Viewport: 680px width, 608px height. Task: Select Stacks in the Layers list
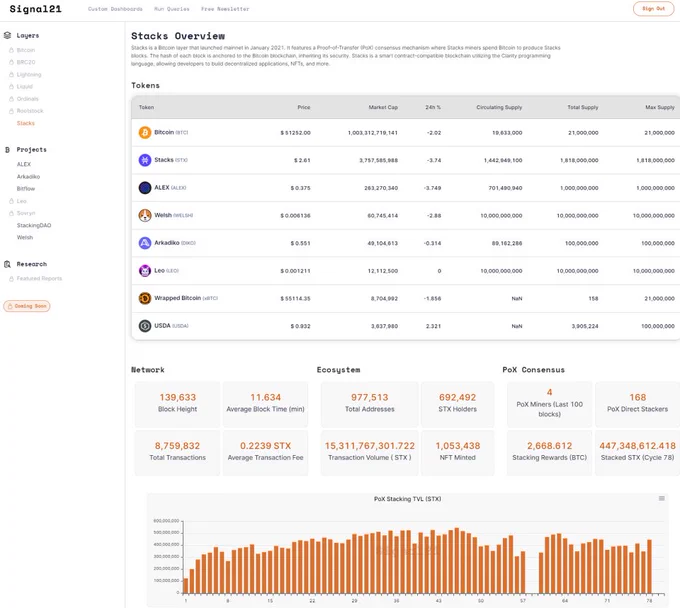[x=26, y=123]
